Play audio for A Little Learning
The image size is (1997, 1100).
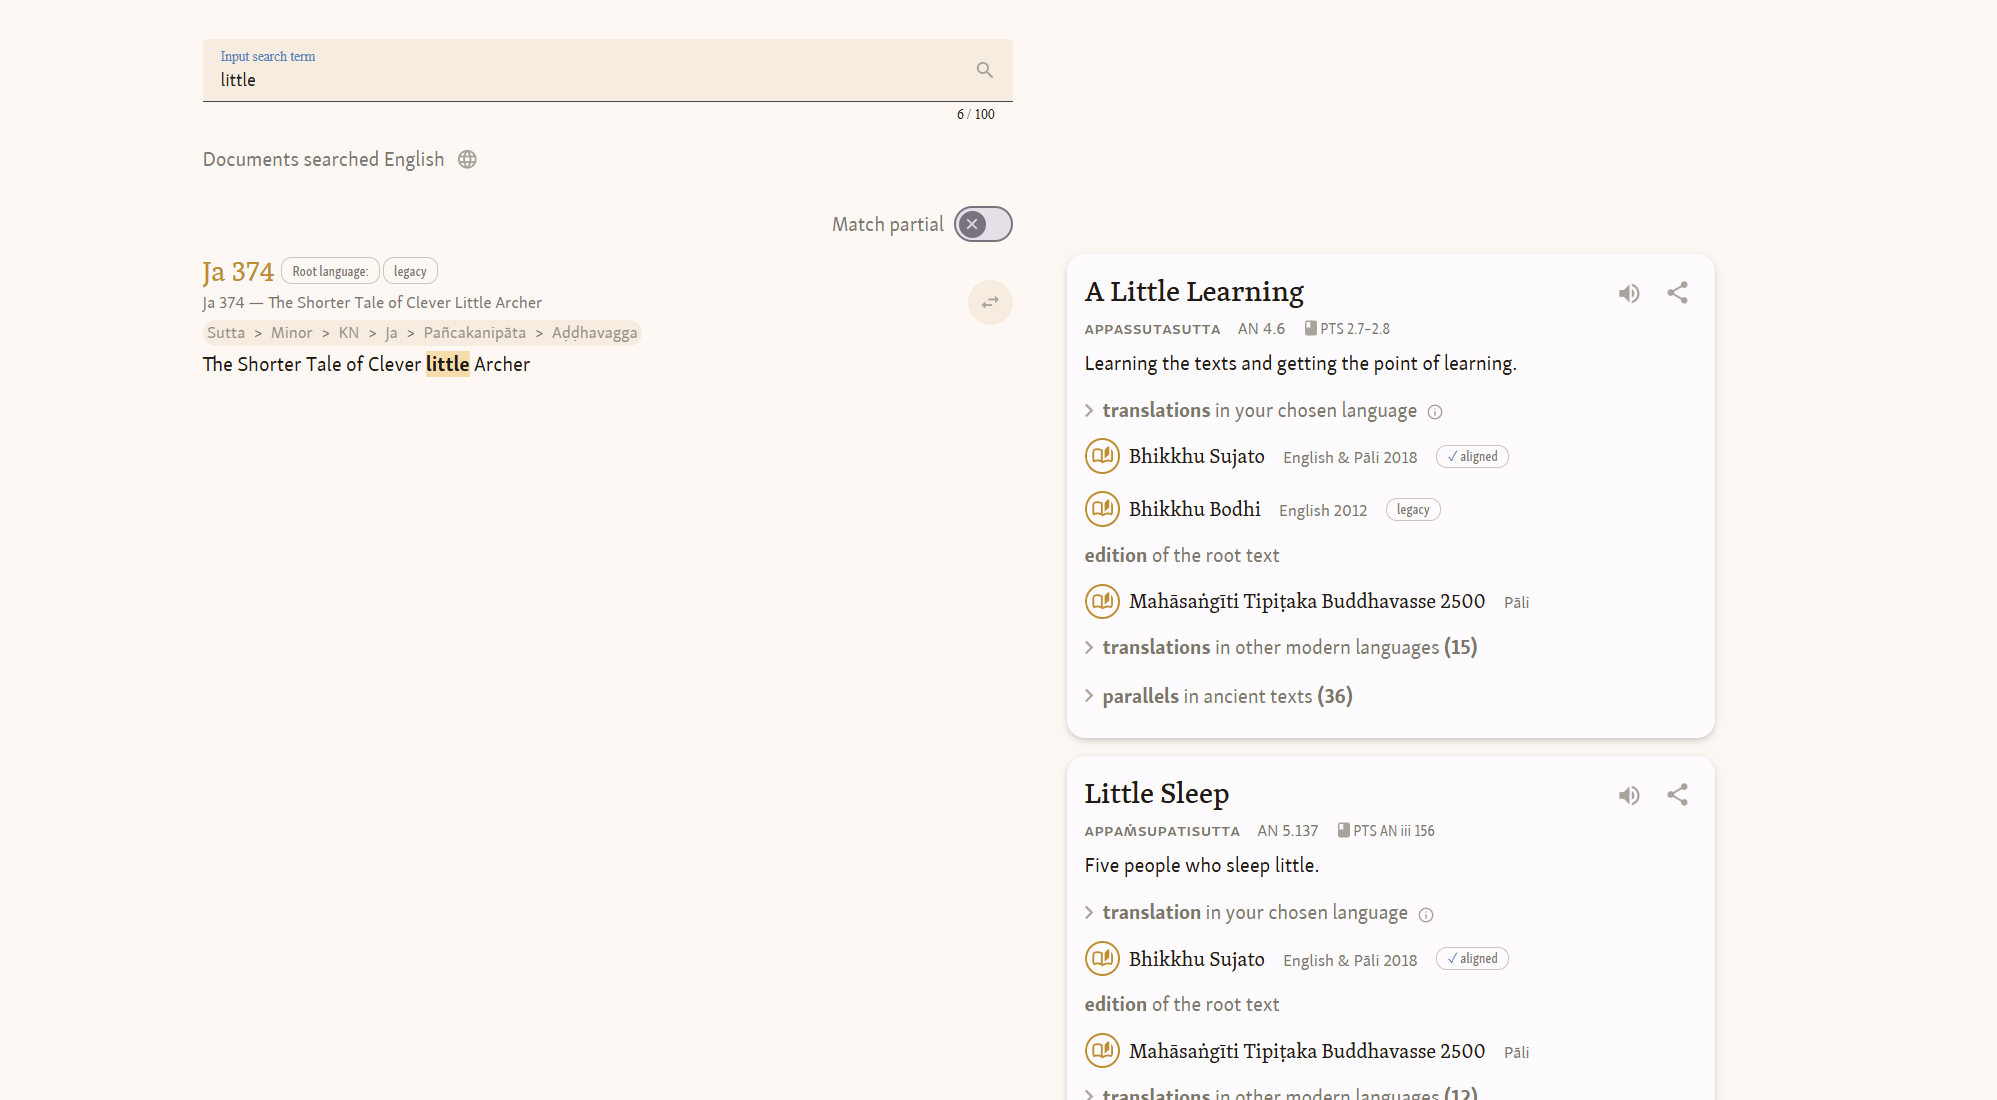pyautogui.click(x=1629, y=293)
